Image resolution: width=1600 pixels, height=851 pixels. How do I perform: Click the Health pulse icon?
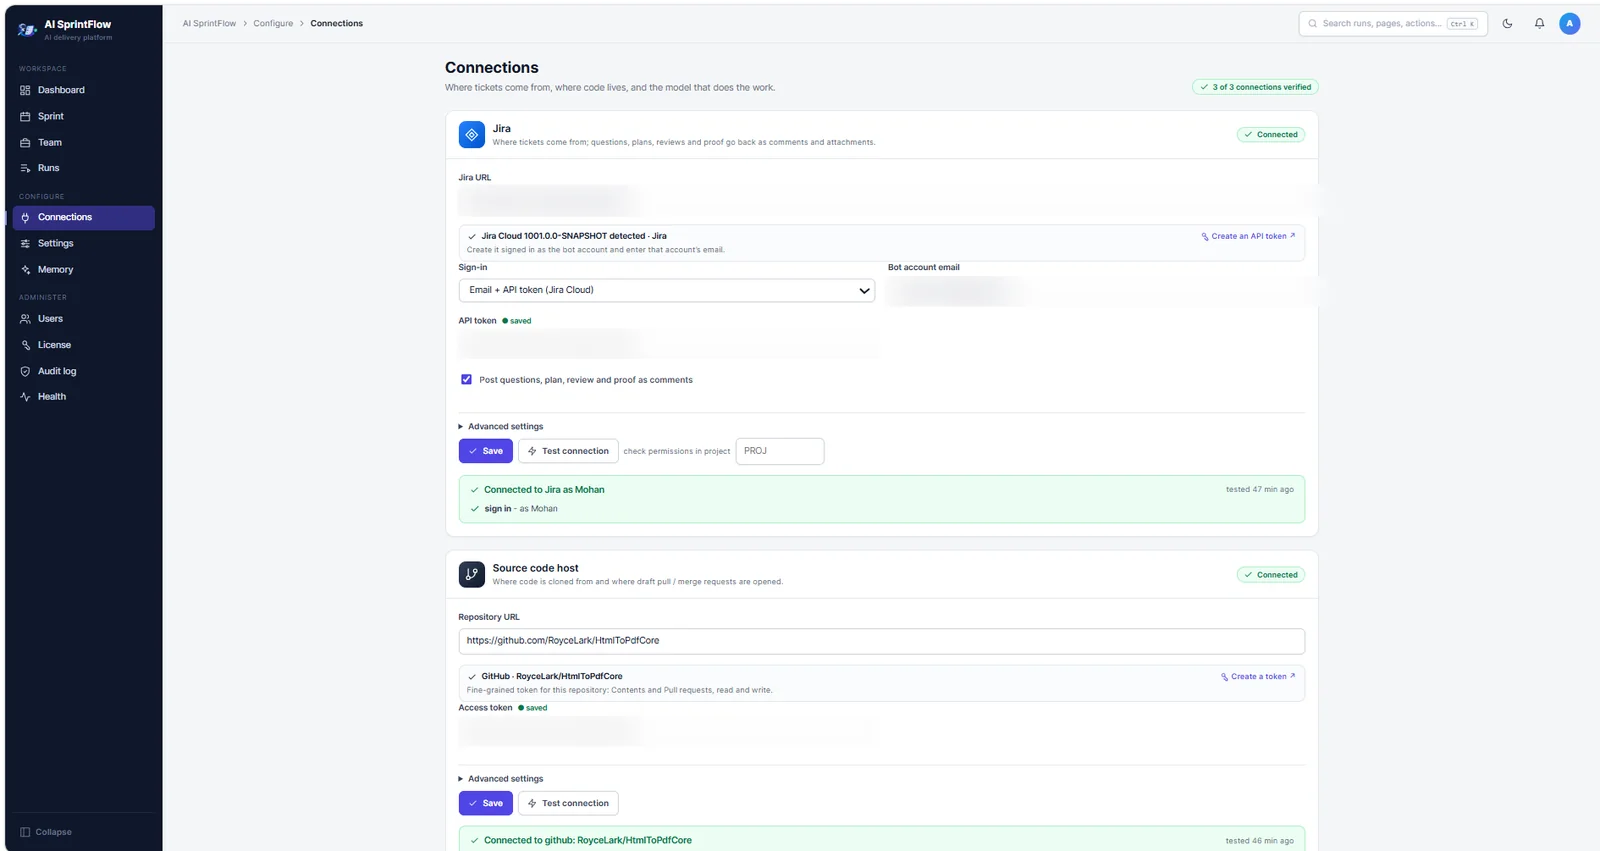tap(25, 397)
